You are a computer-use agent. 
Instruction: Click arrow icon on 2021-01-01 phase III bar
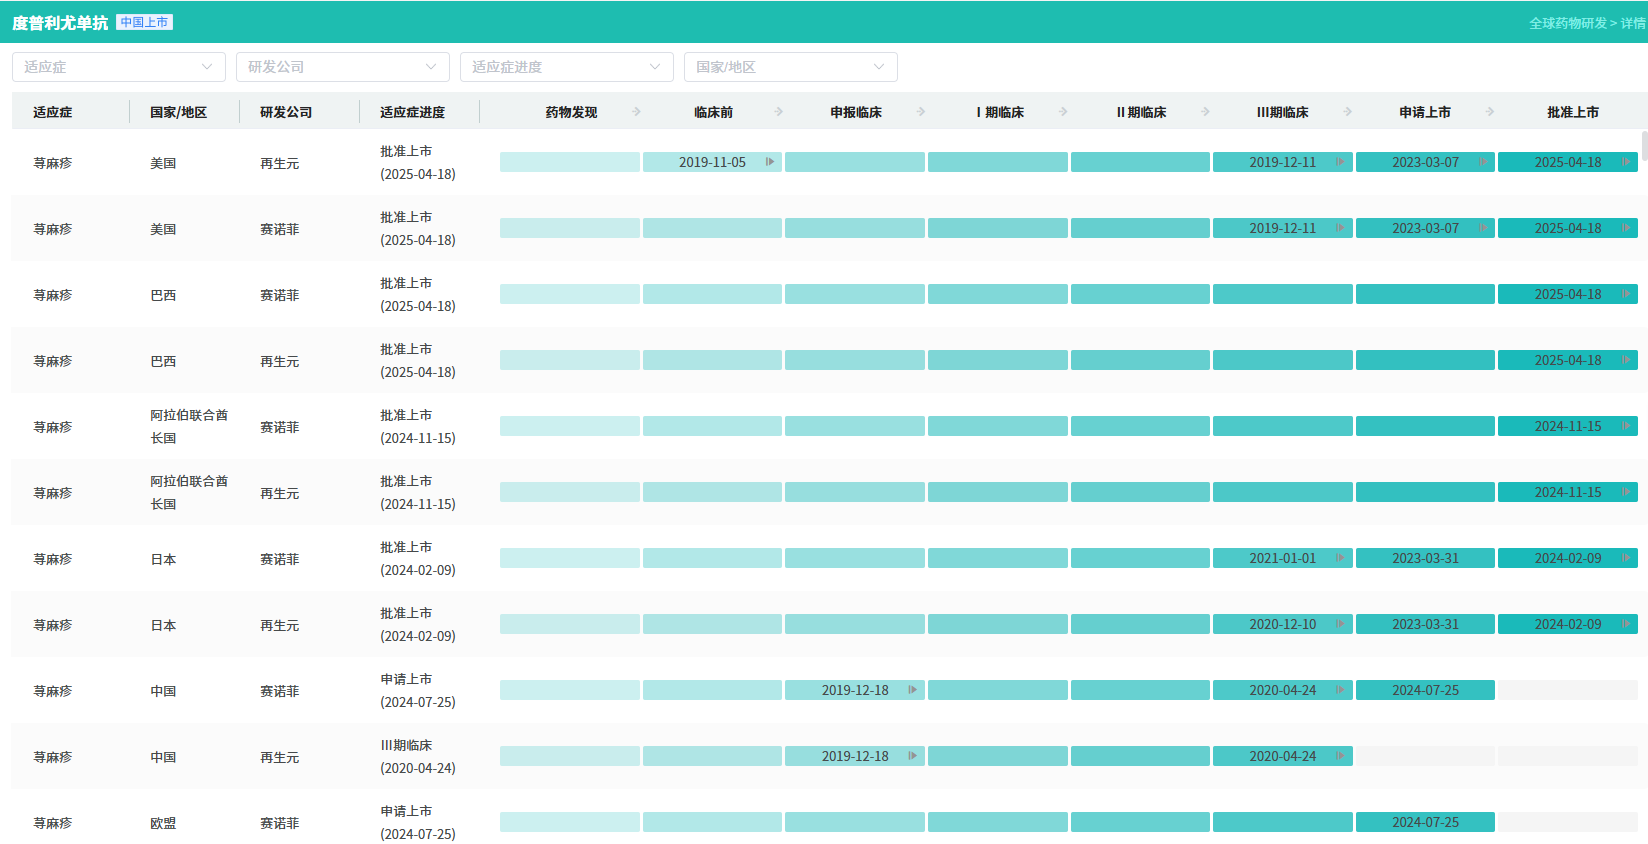(1340, 558)
